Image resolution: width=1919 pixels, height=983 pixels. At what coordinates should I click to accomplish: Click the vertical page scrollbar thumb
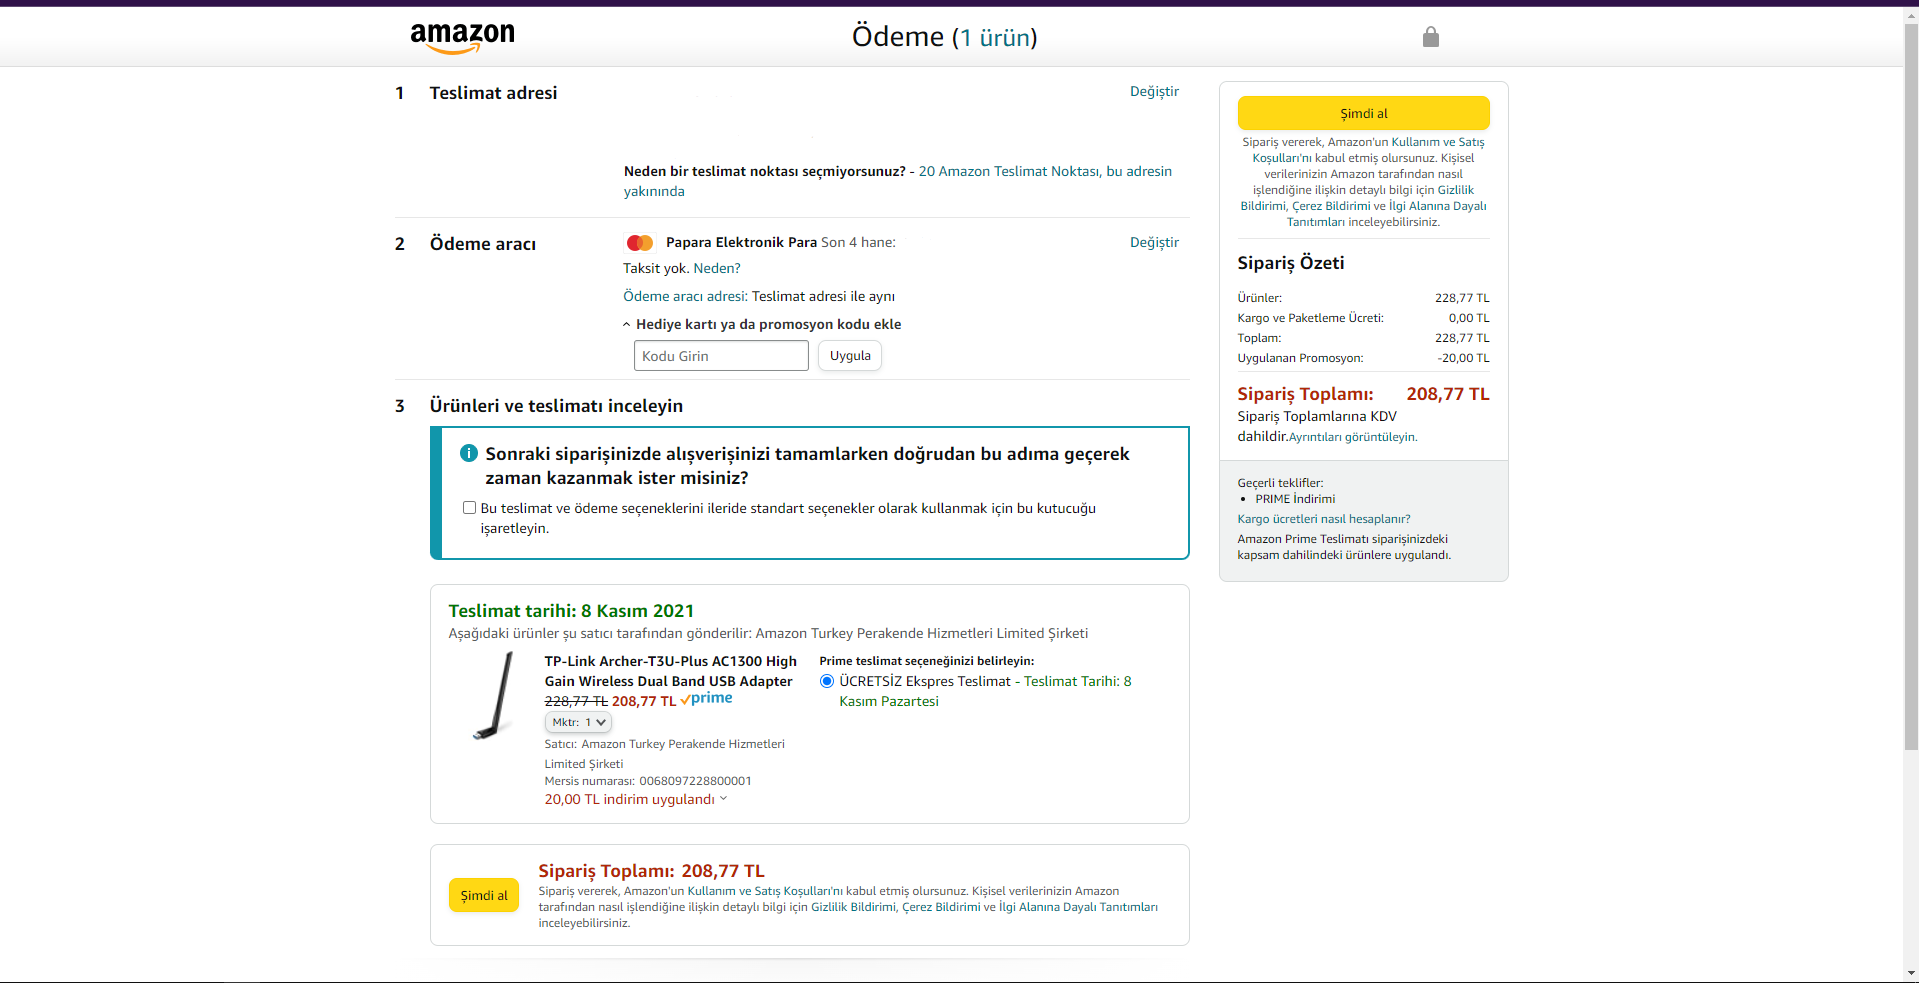point(1911,386)
